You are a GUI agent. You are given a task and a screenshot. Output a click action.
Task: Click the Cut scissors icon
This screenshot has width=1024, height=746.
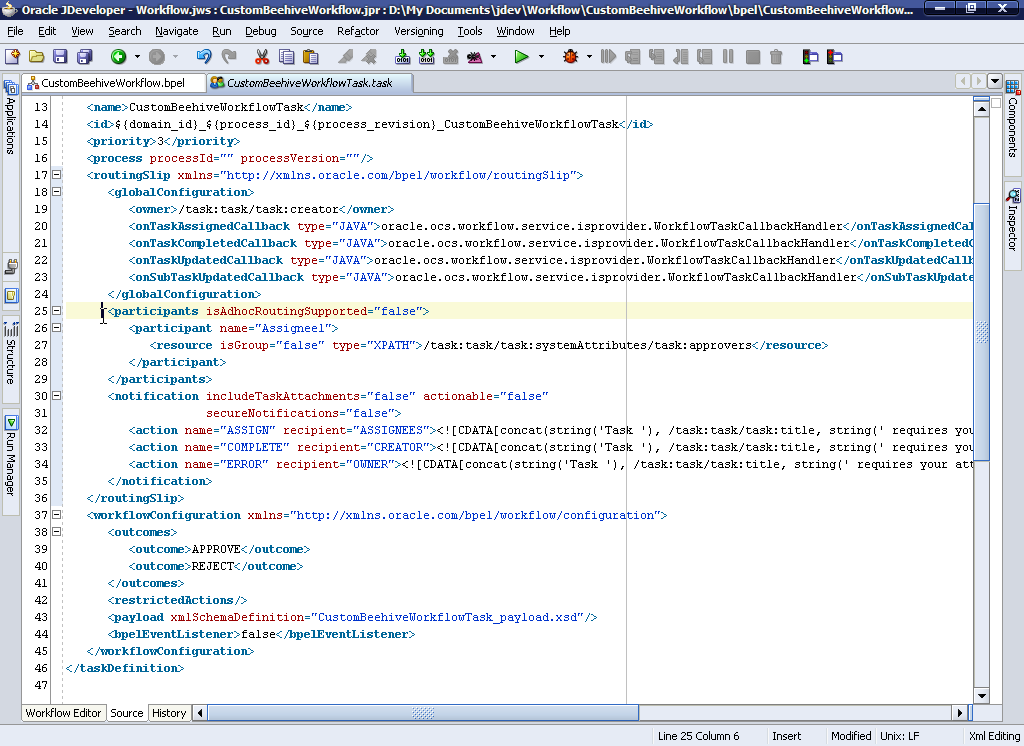[262, 57]
